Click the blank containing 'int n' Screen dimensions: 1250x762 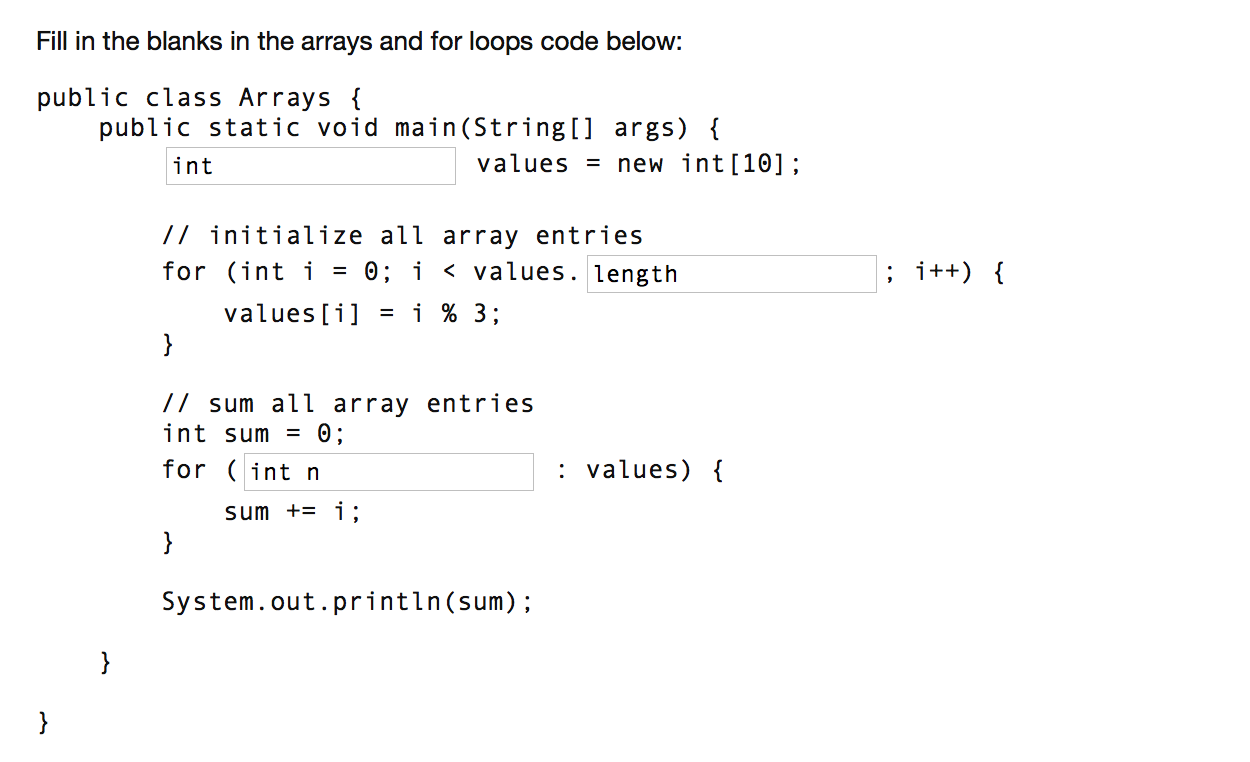(389, 471)
